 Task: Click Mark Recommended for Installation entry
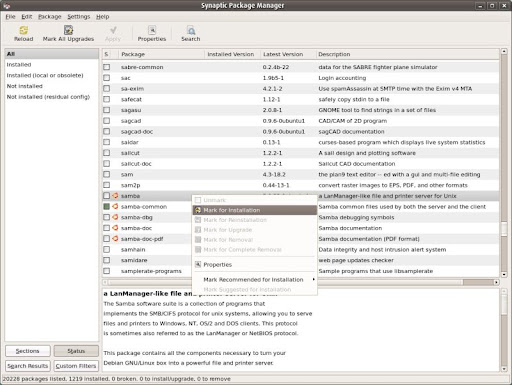pos(255,279)
